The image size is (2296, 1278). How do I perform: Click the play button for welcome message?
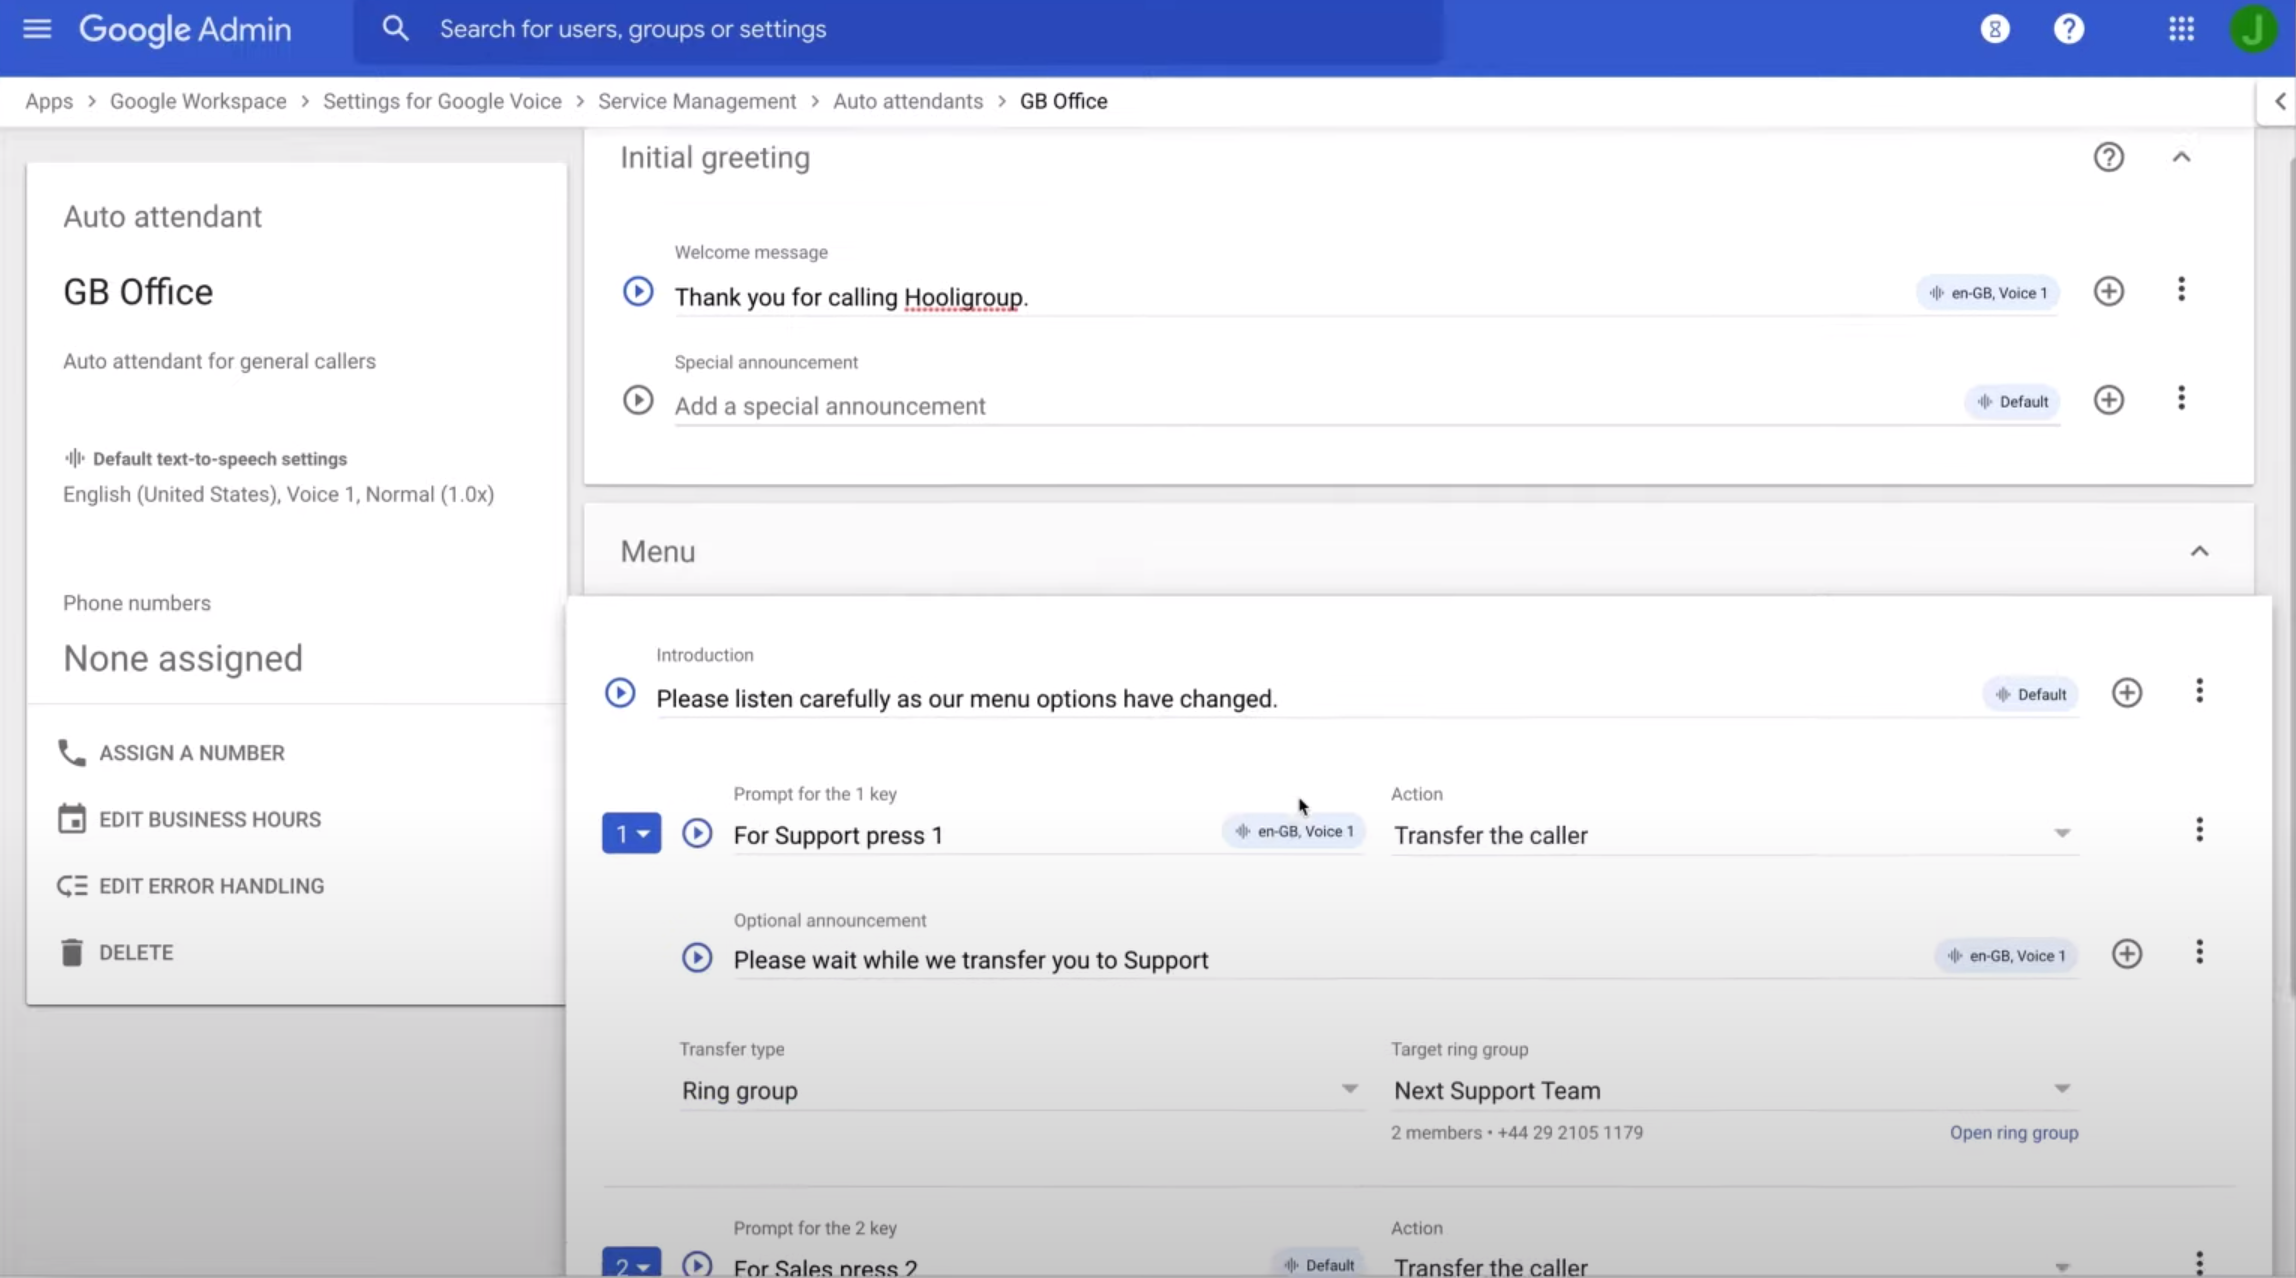coord(639,290)
